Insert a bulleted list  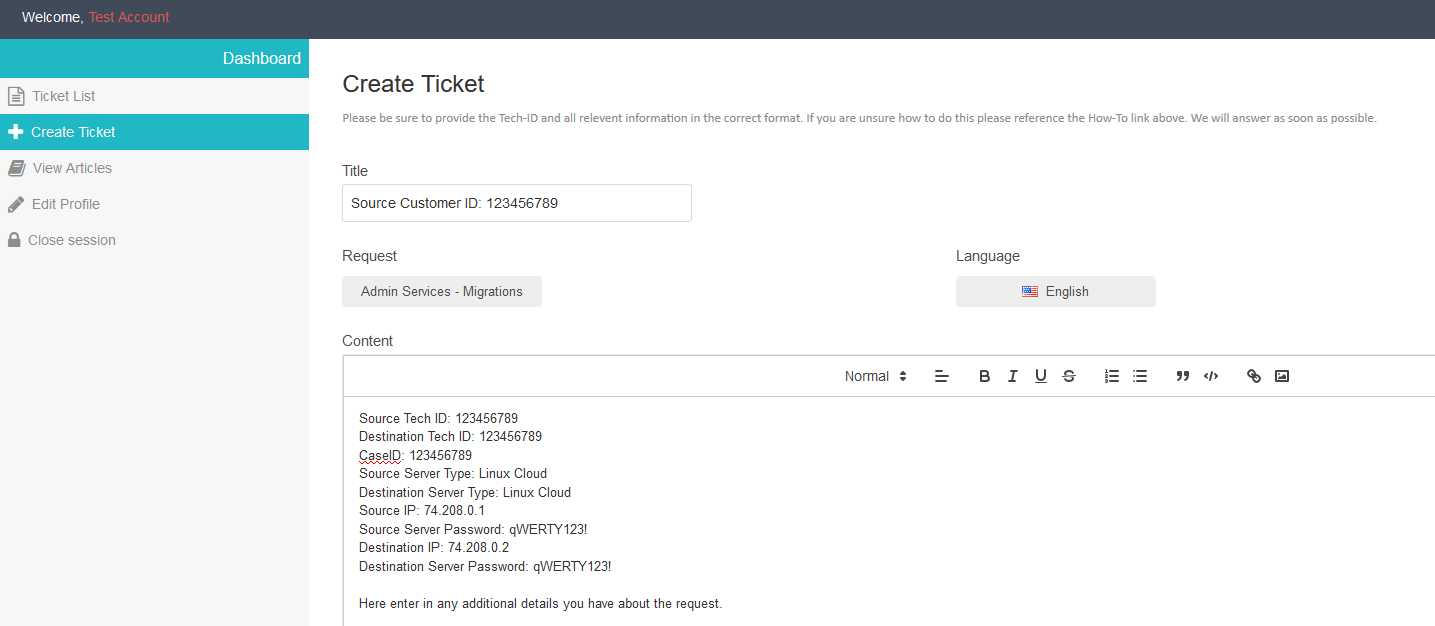tap(1139, 376)
